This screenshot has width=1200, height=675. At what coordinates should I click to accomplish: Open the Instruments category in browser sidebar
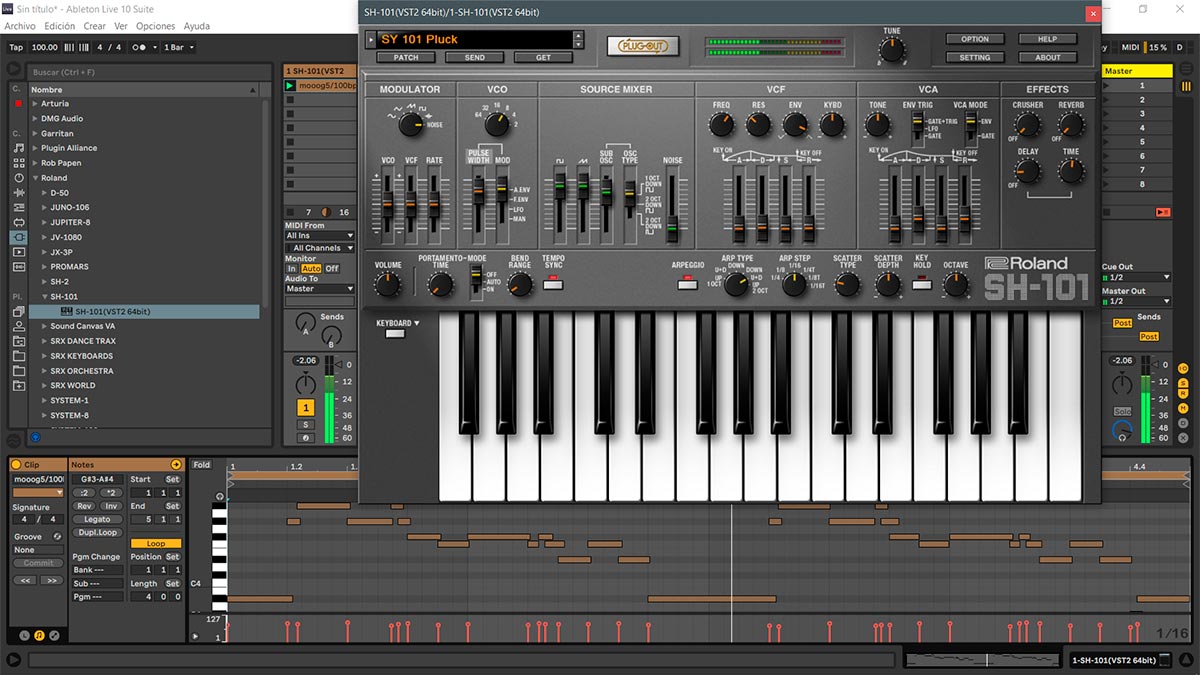pyautogui.click(x=18, y=177)
